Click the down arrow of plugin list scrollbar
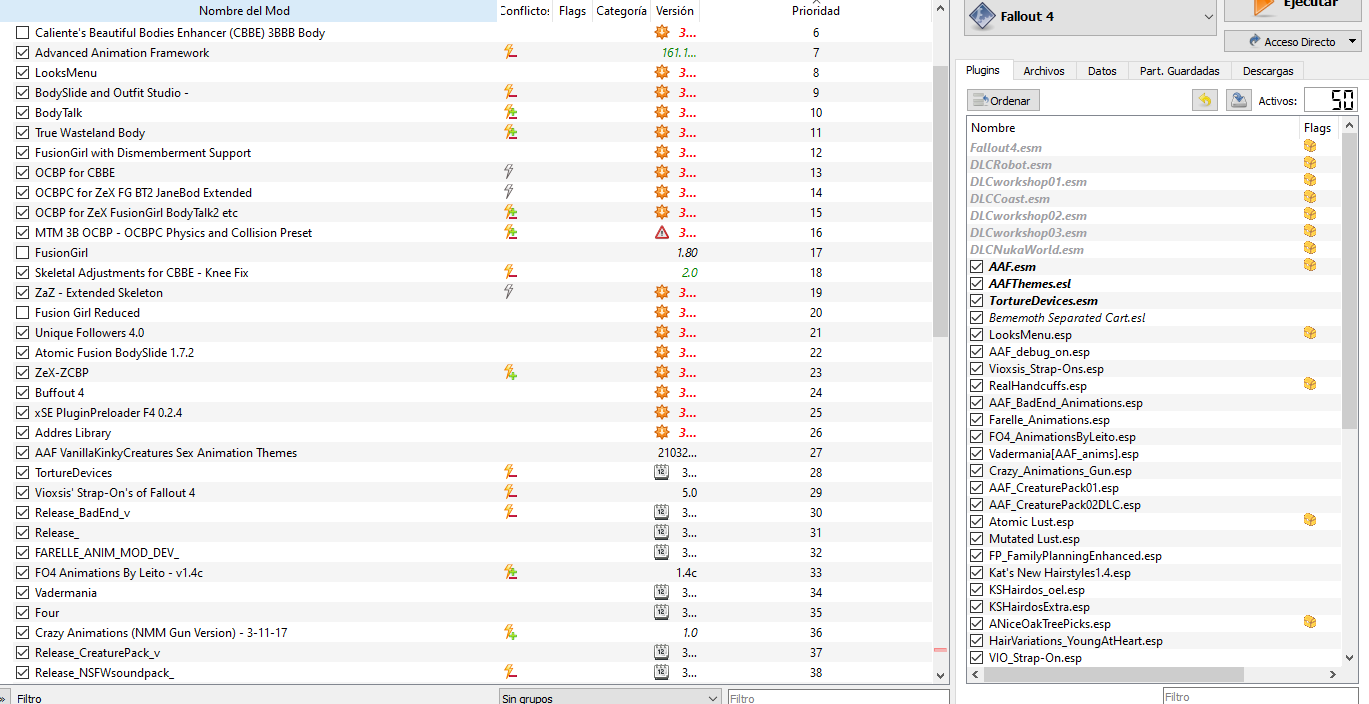The height and width of the screenshot is (704, 1369). (x=1349, y=657)
